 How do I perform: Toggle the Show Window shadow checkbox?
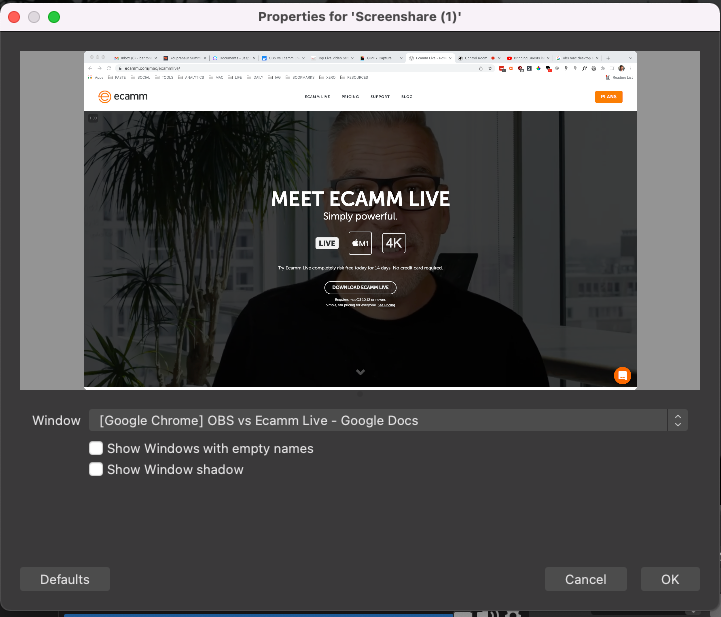click(x=96, y=469)
